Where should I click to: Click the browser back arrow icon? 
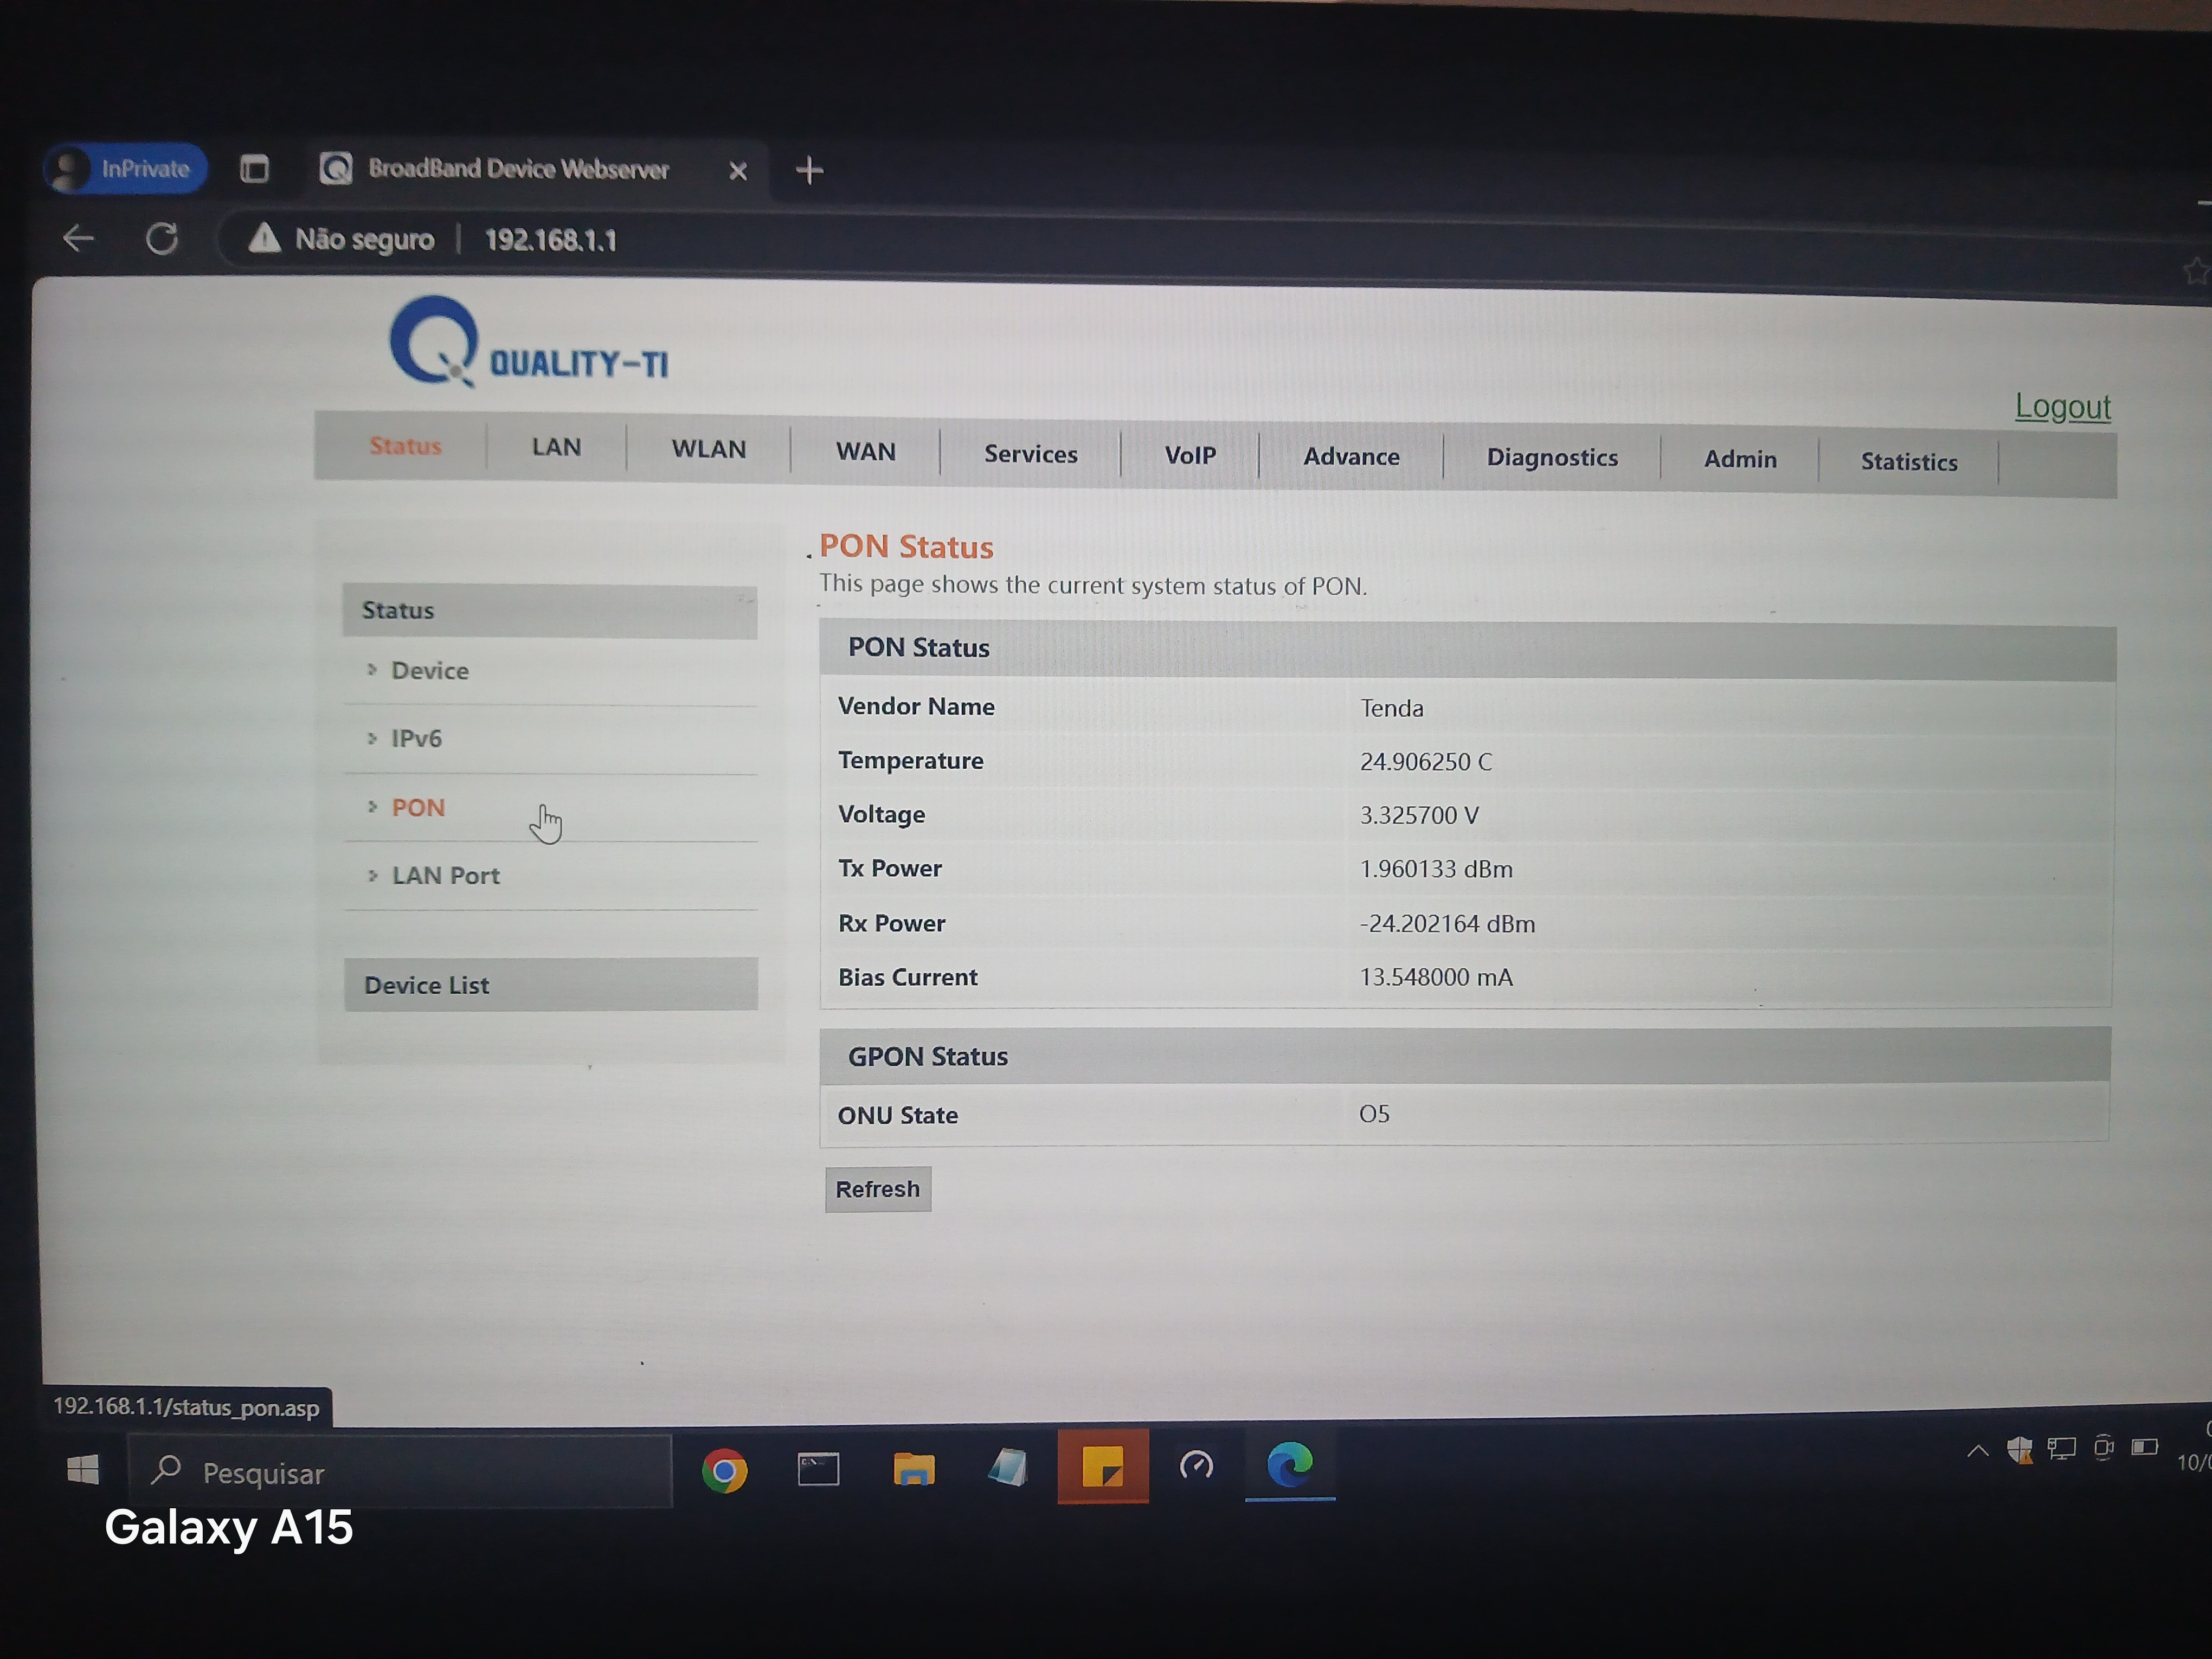(78, 238)
